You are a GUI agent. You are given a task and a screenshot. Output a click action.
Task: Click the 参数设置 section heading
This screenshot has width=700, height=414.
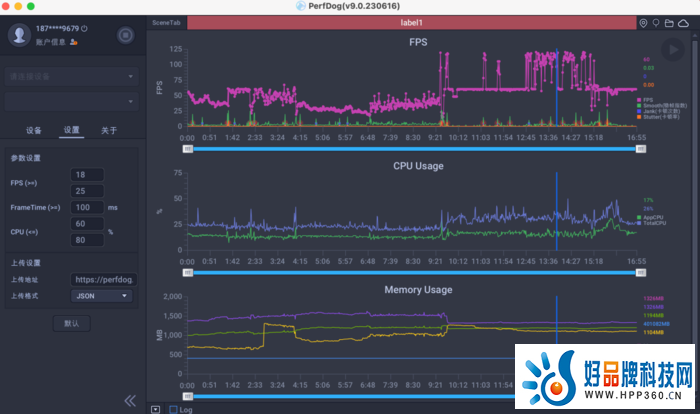point(25,158)
